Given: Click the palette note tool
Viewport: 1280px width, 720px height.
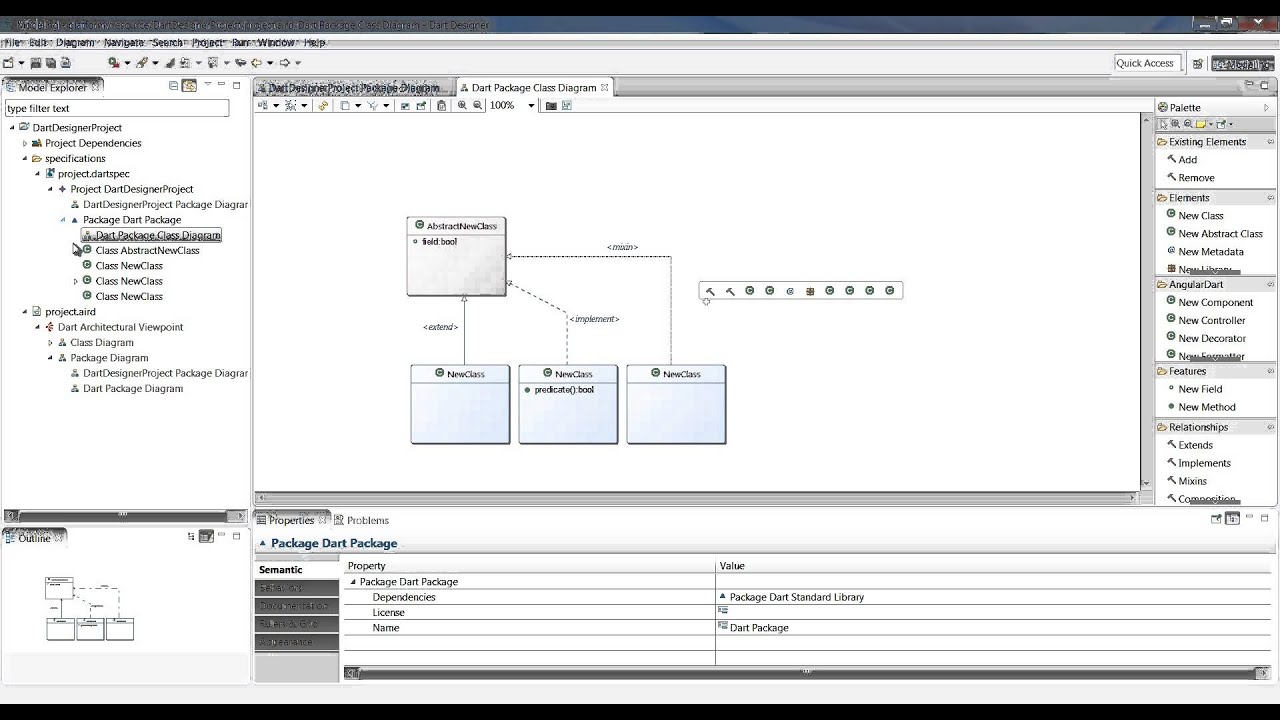Looking at the screenshot, I should coord(1201,125).
